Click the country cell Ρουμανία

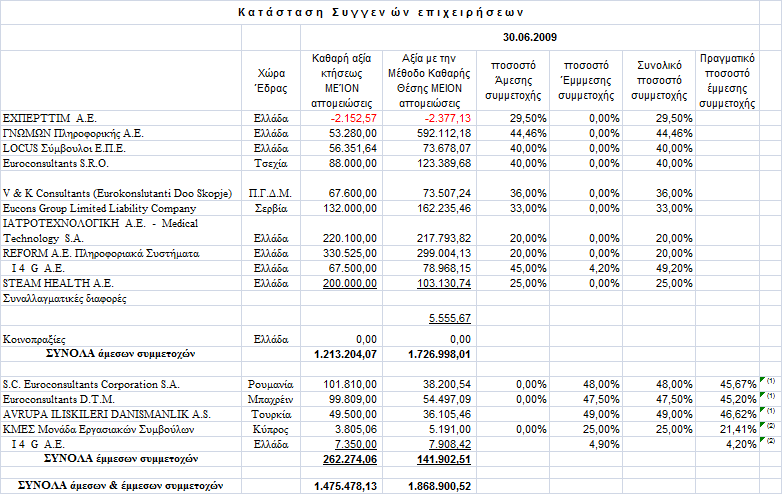pos(271,384)
